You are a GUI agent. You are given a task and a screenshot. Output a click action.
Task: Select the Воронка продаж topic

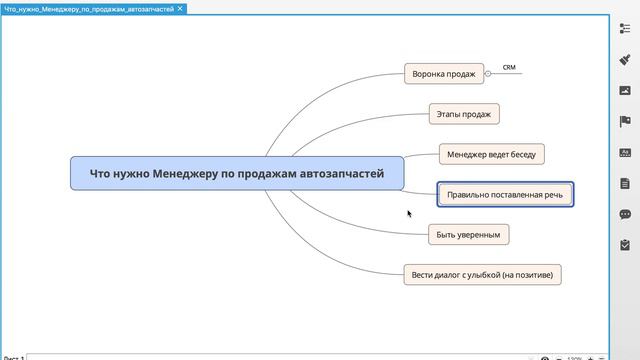click(x=444, y=74)
